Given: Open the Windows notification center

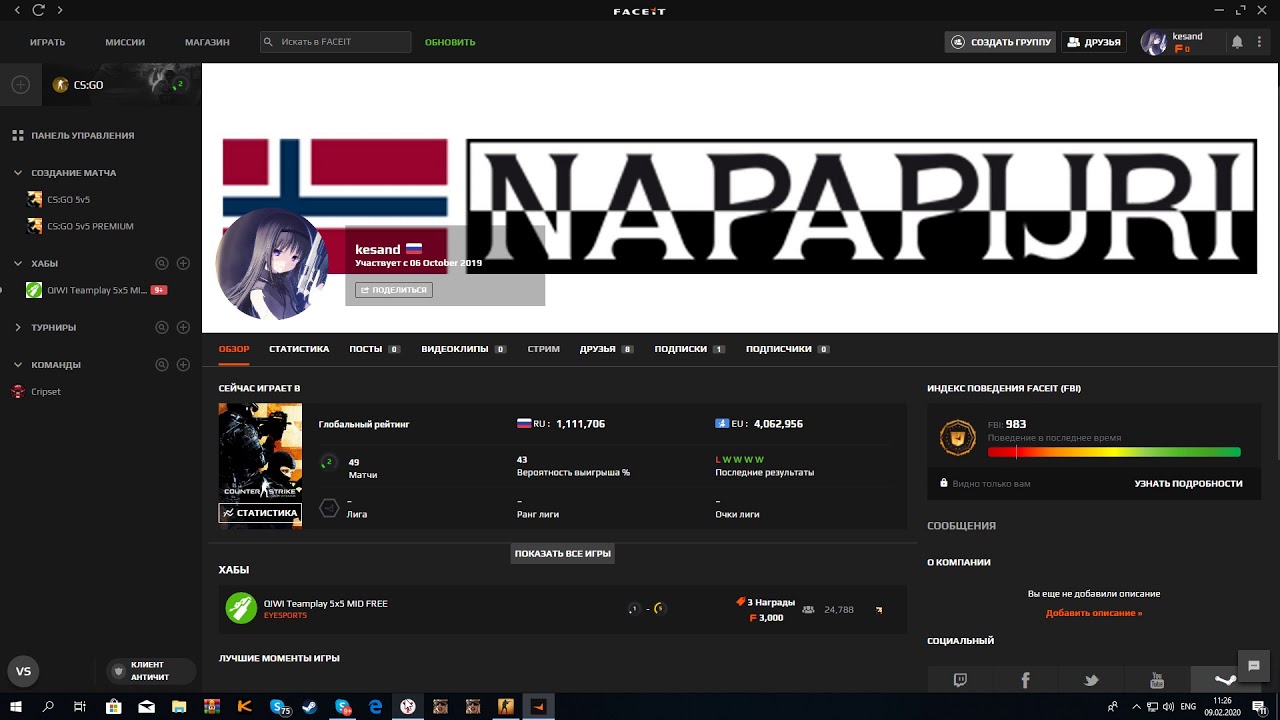Looking at the screenshot, I should point(1259,706).
